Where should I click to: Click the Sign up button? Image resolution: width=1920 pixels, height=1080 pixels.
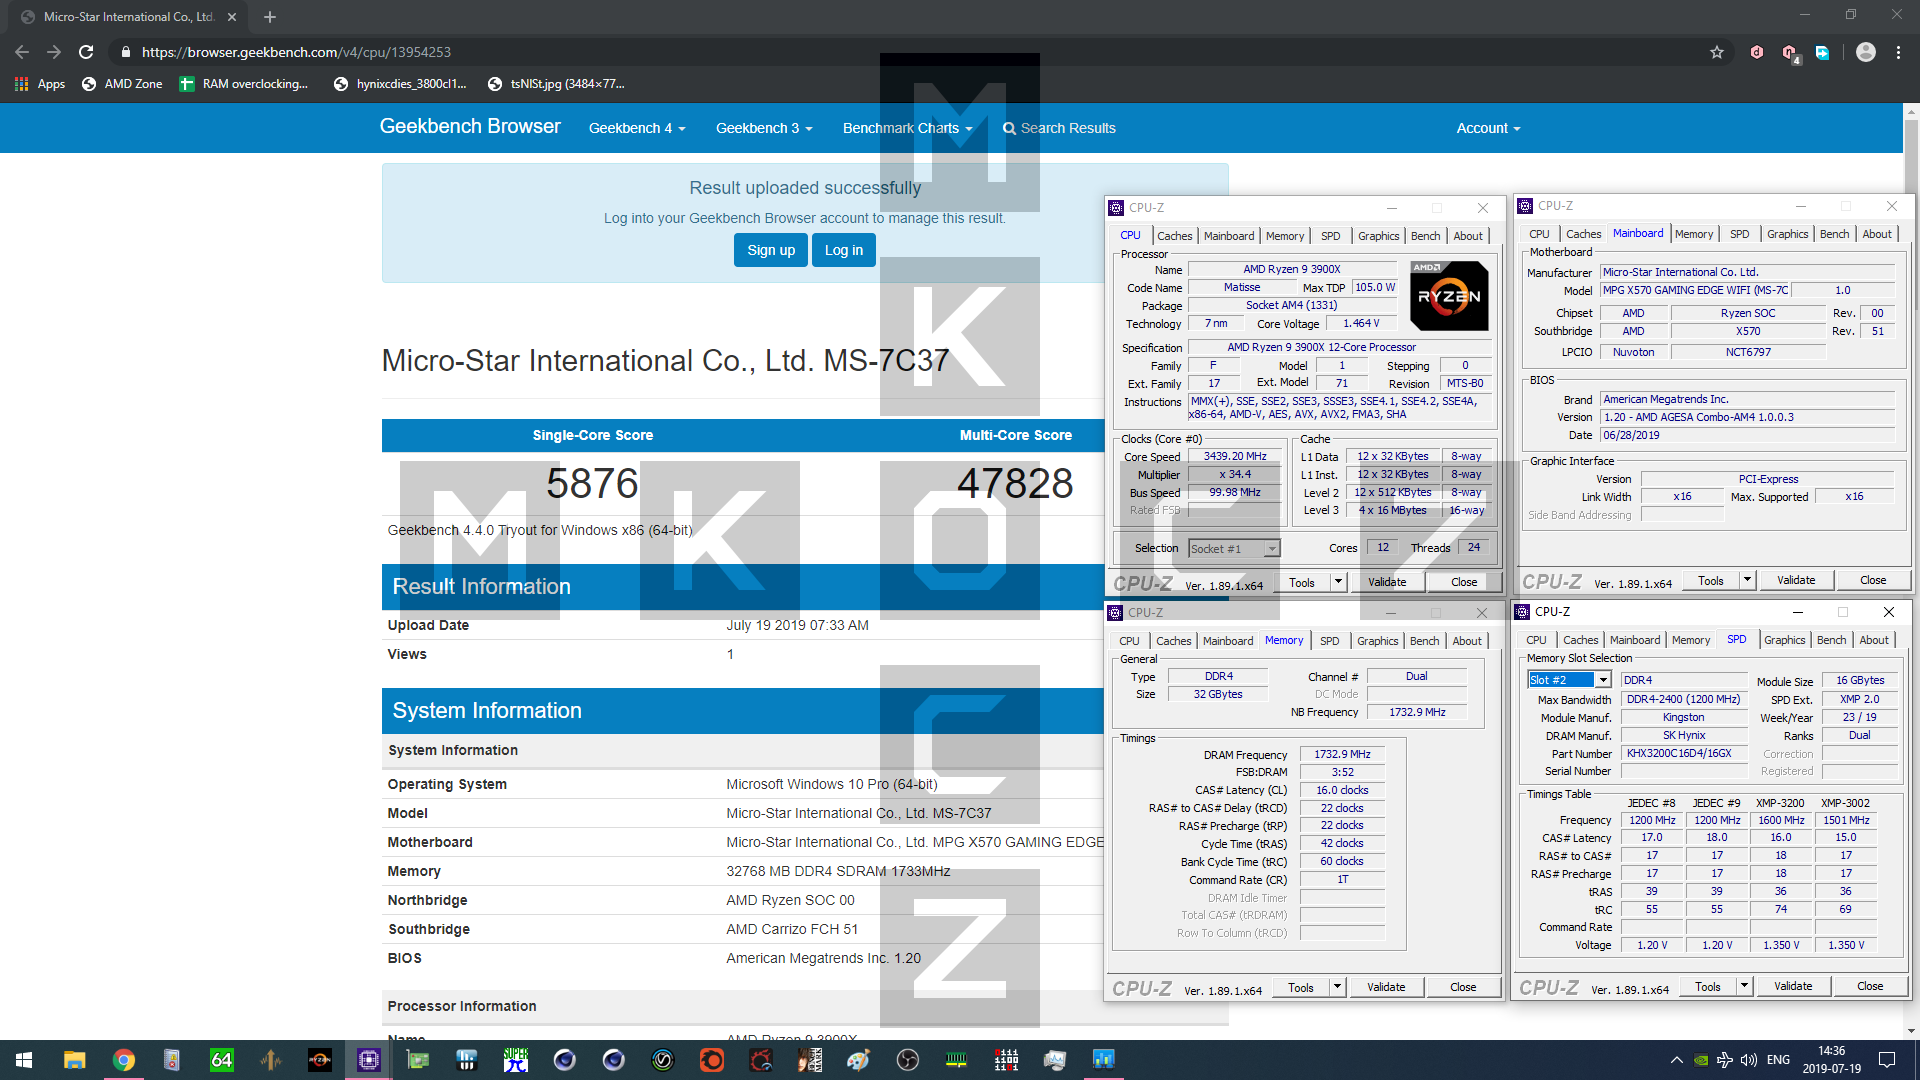coord(771,250)
